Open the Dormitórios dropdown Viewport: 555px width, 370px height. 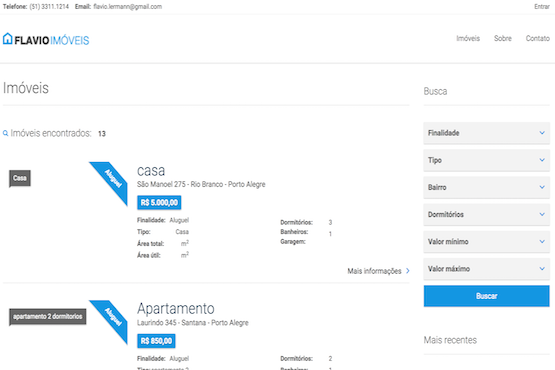(486, 215)
